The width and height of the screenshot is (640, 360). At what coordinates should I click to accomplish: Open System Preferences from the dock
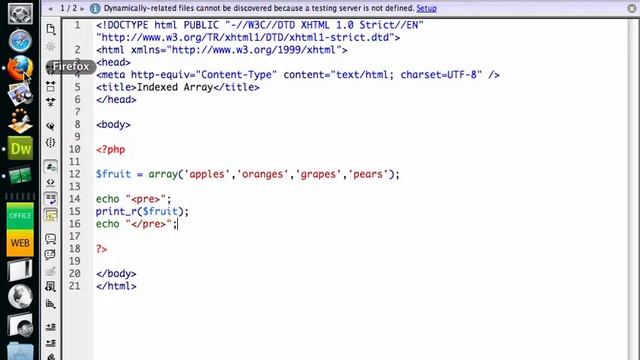pos(20,13)
